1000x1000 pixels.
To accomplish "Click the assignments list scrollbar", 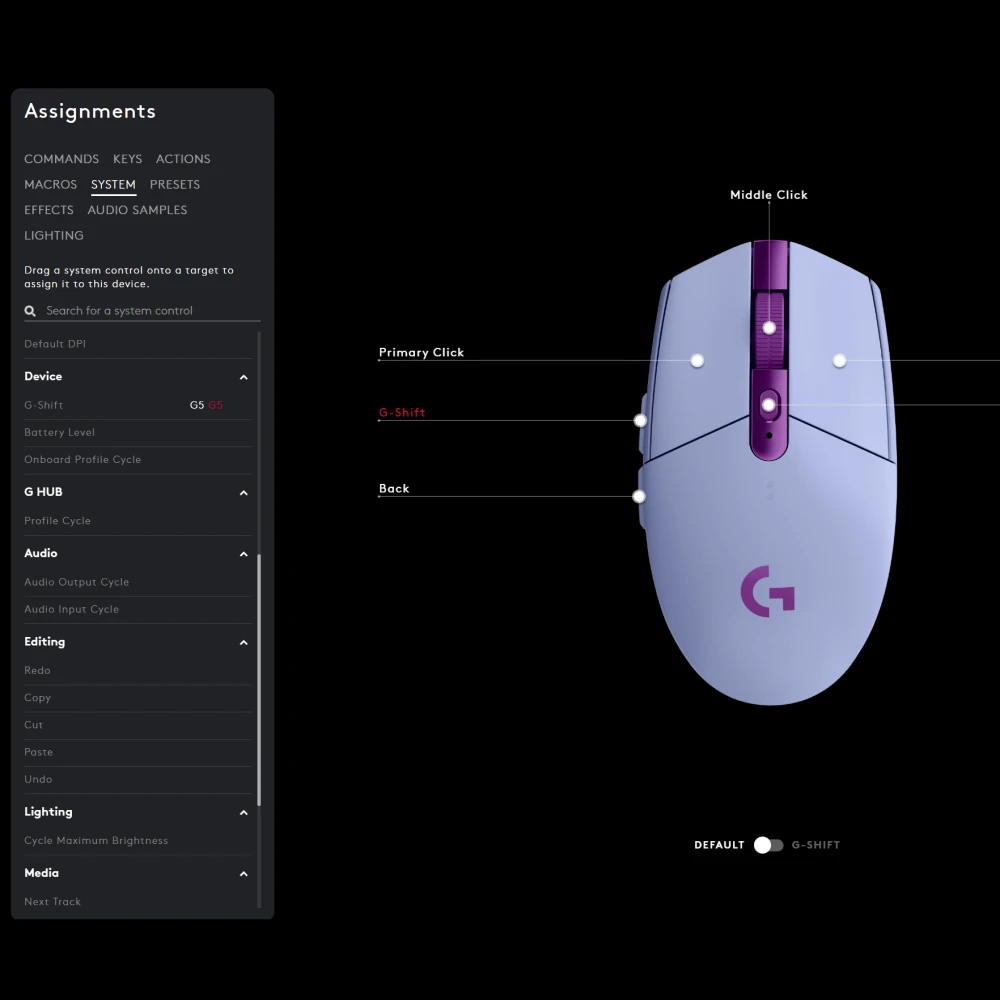I will tap(259, 680).
